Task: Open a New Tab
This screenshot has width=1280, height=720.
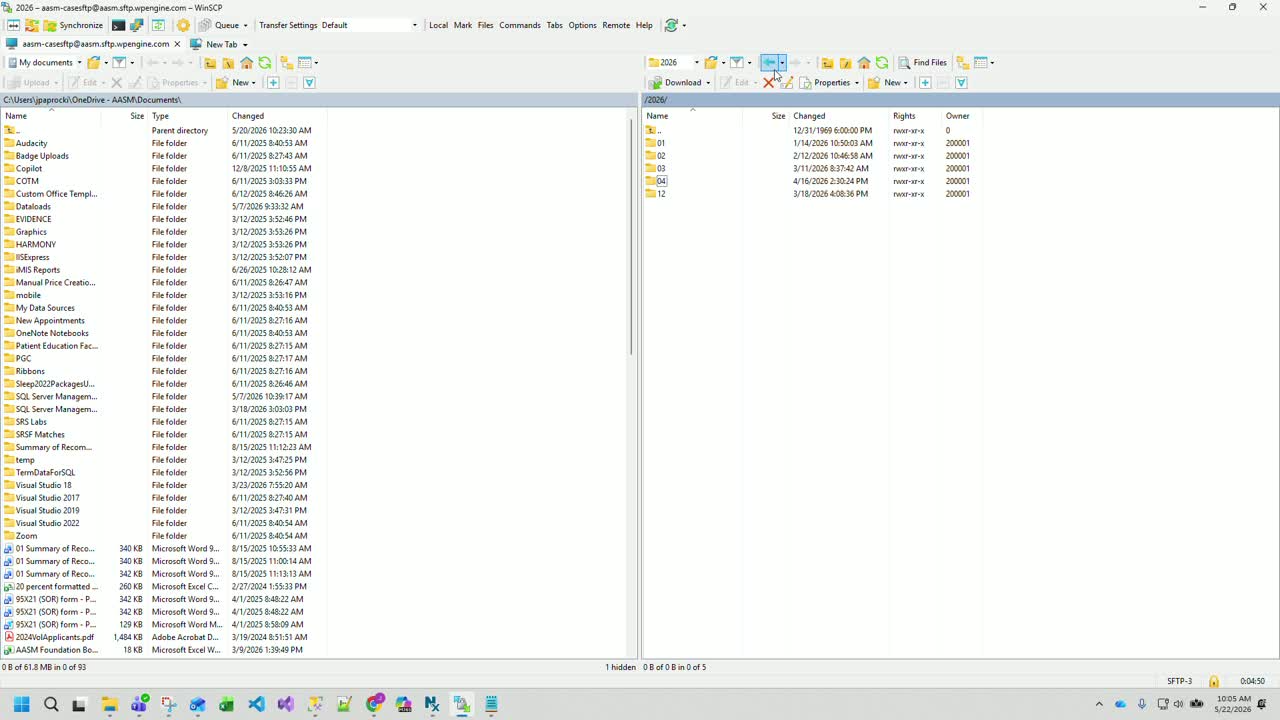Action: pos(214,44)
